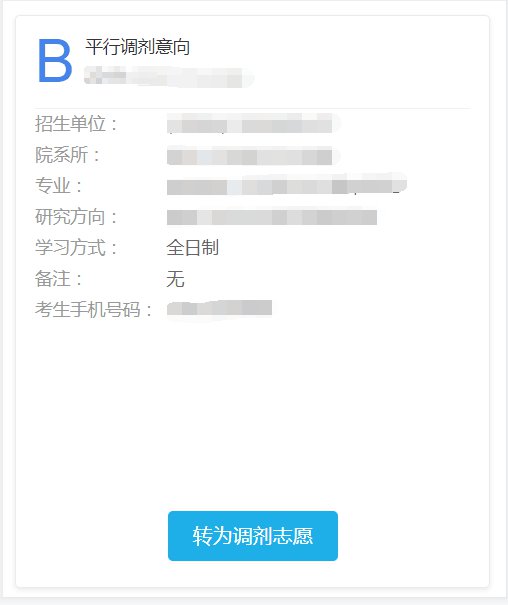Click the divider line below header
508x605 pixels.
253,108
